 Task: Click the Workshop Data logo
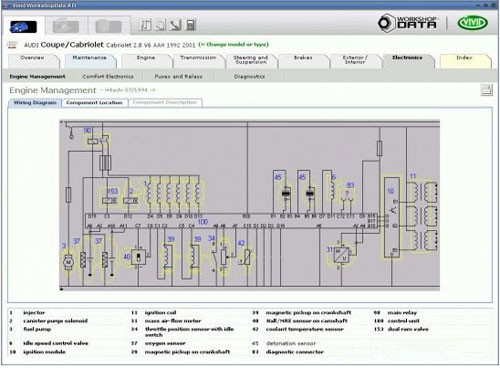pyautogui.click(x=407, y=23)
